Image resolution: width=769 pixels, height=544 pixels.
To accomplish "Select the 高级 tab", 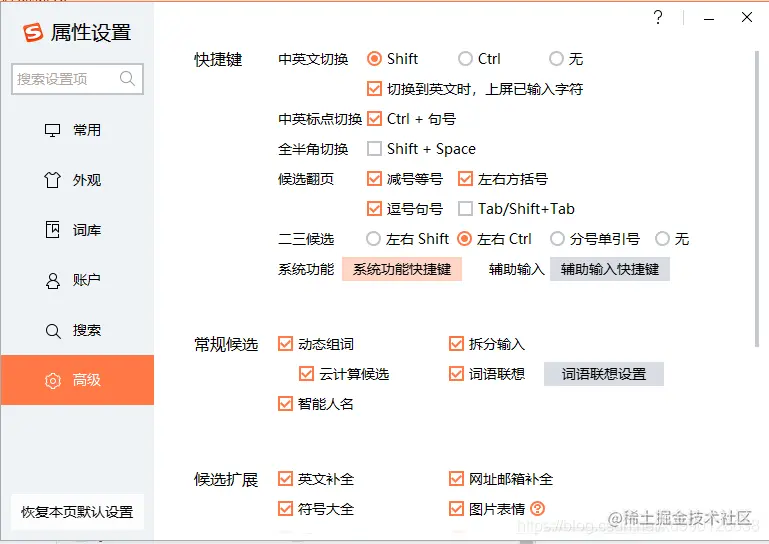I will click(x=77, y=380).
